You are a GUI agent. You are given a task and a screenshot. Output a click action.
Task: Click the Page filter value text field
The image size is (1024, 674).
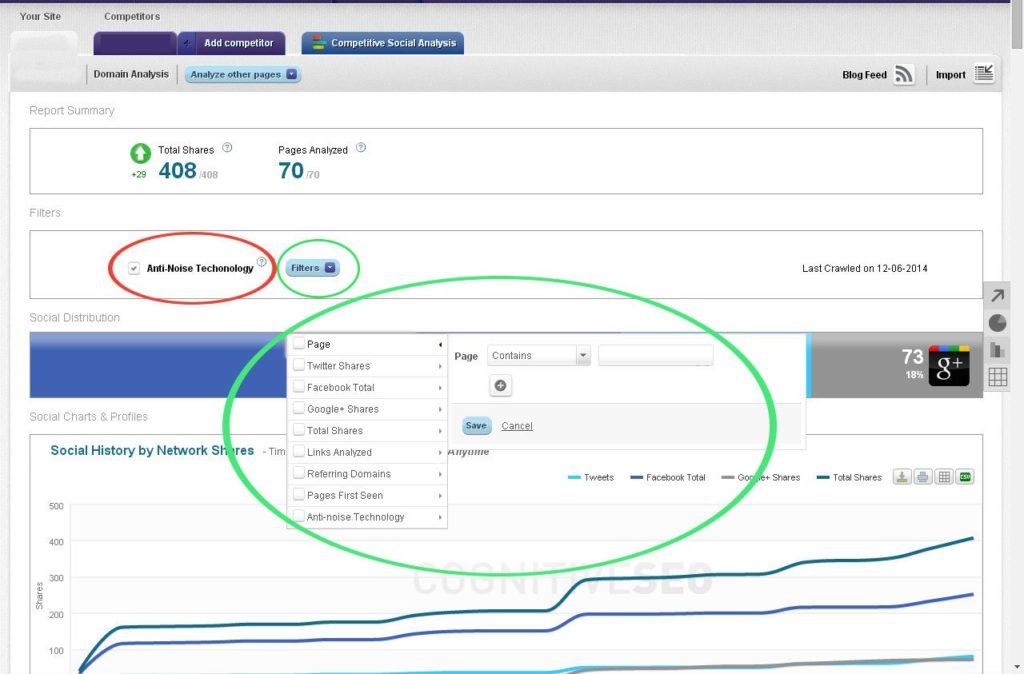656,355
